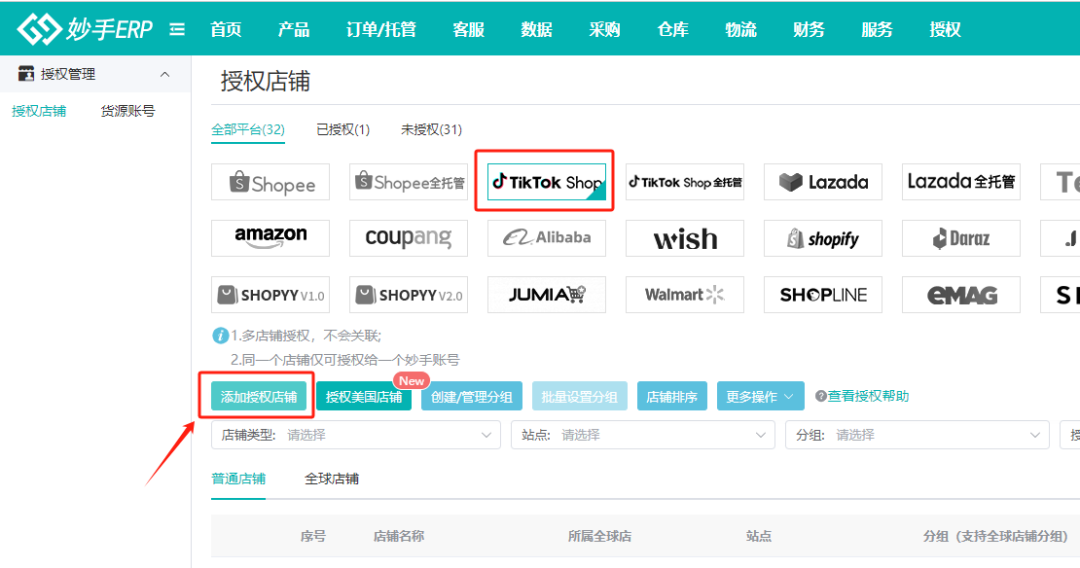Screen dimensions: 1080x568
Task: Select the coupang platform tile
Action: click(408, 238)
